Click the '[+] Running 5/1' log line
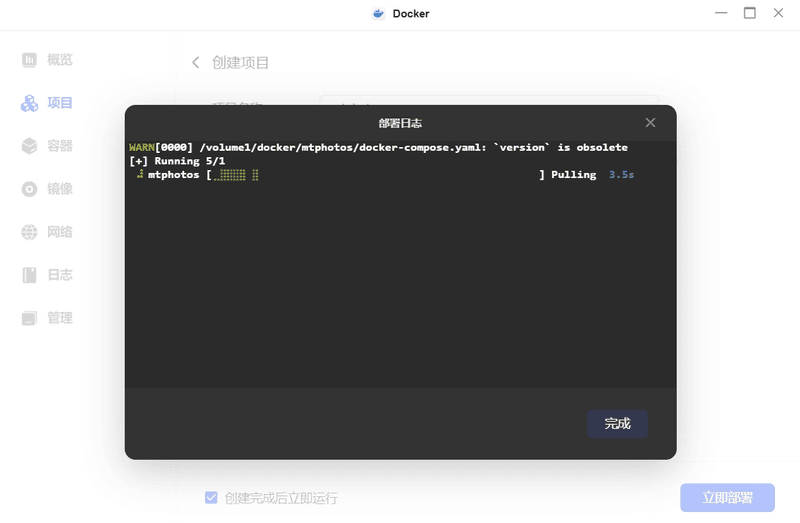Screen dimensions: 800x523 (177, 161)
